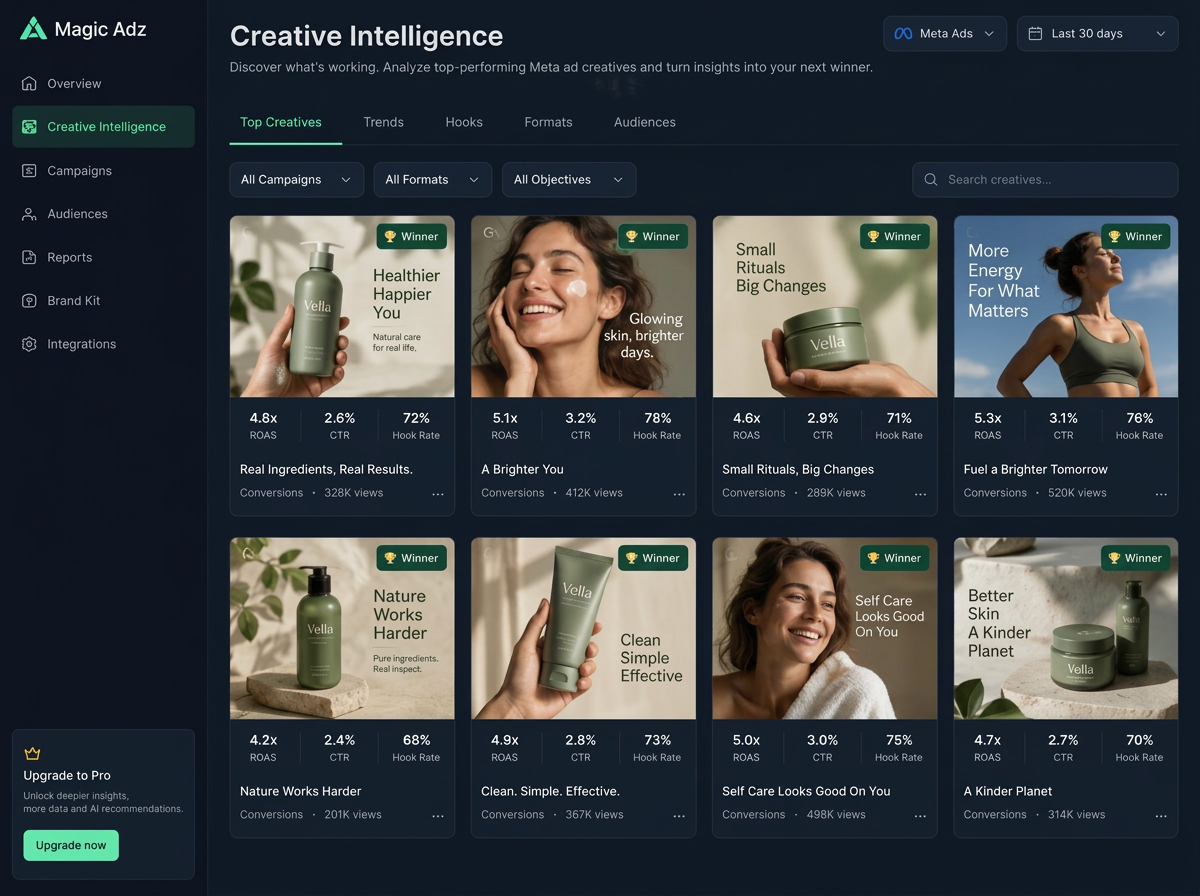Click the title 'Fuel a Brighter Tomorrow'

pos(1035,469)
